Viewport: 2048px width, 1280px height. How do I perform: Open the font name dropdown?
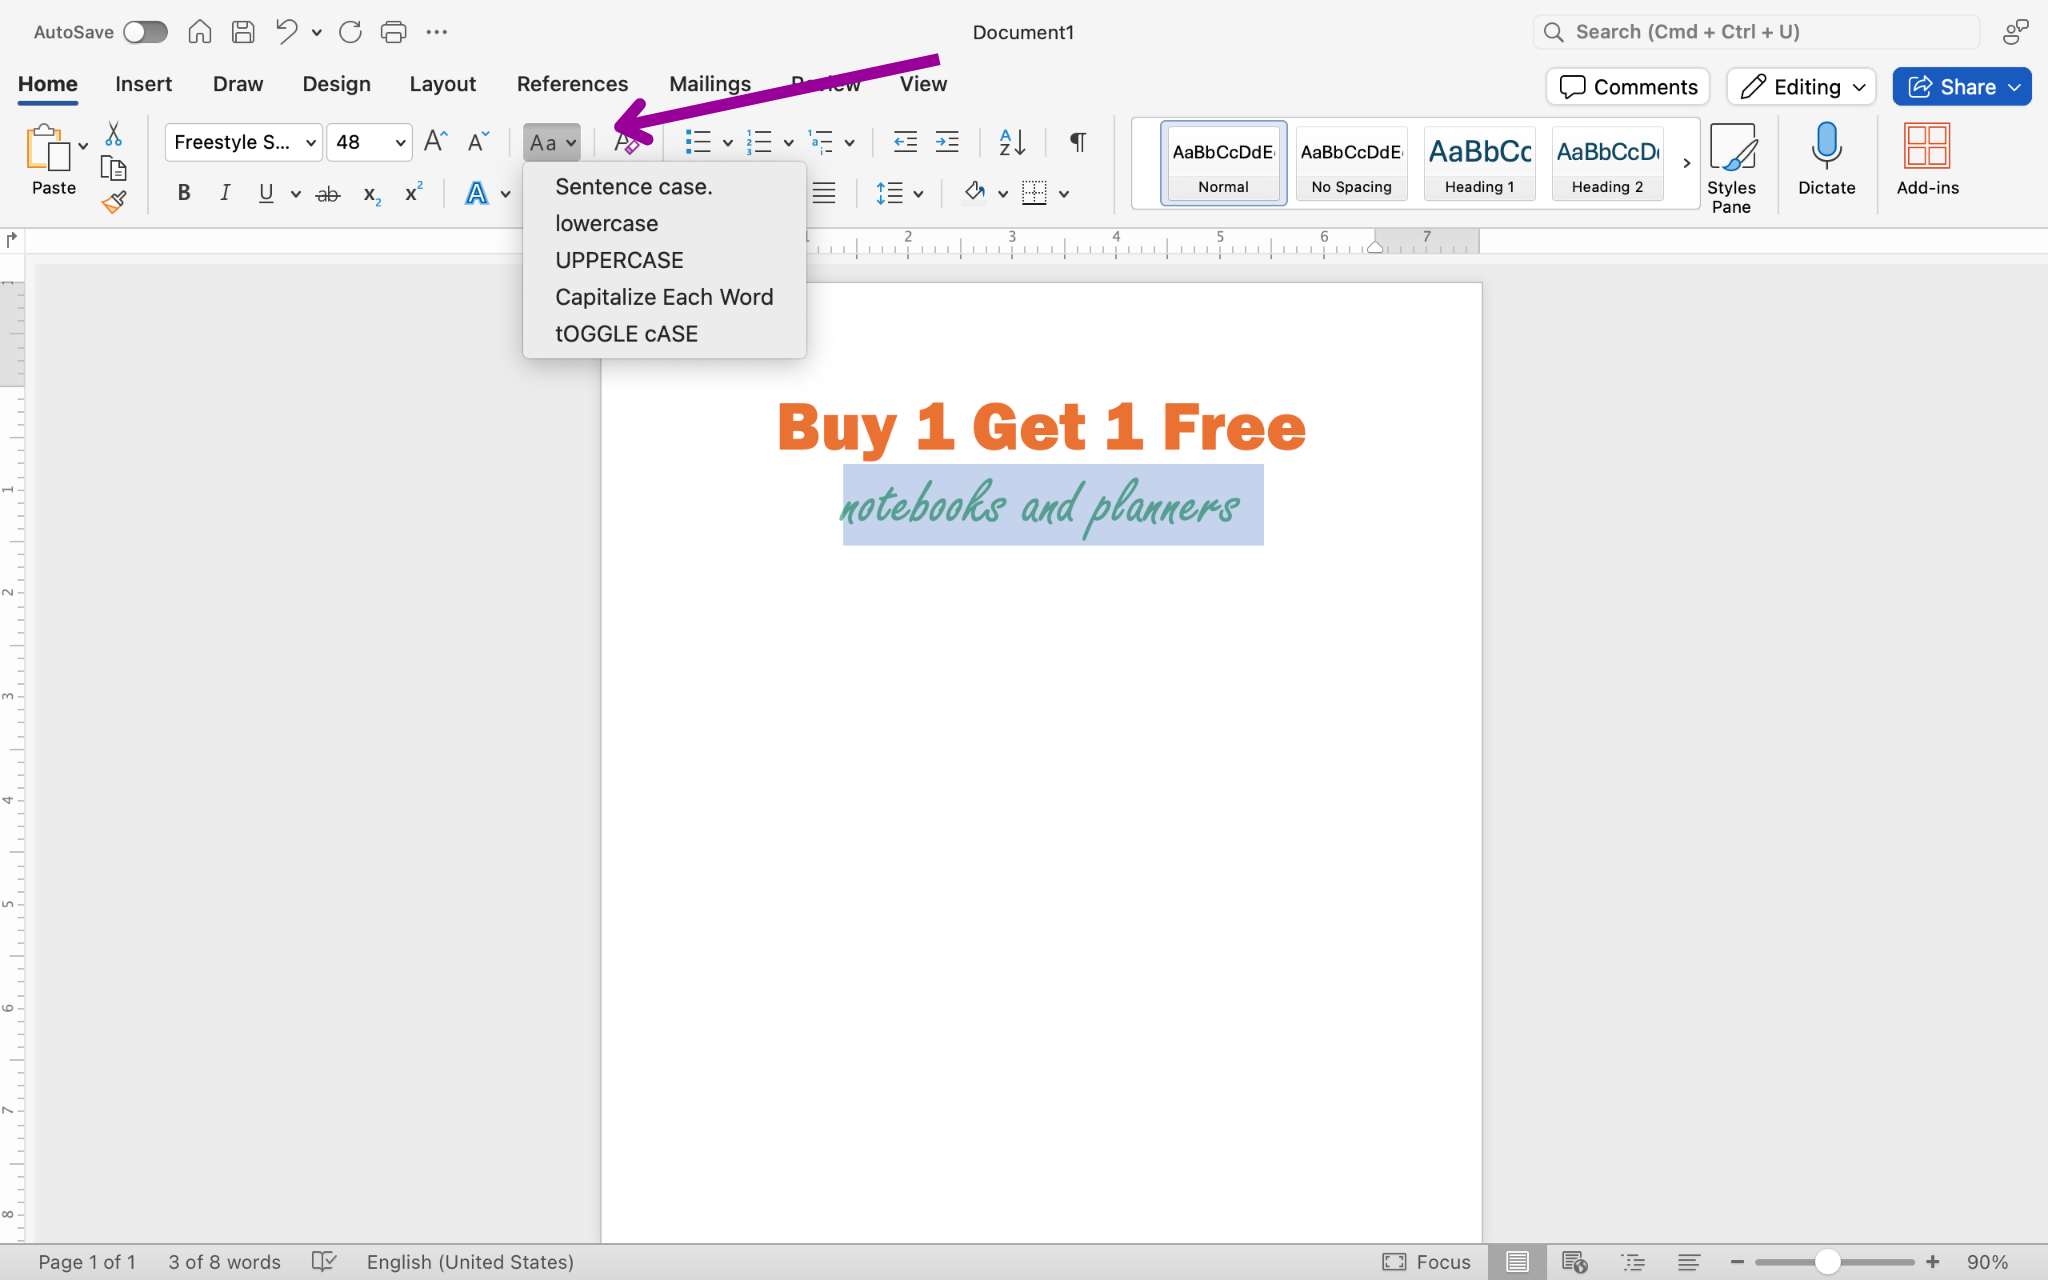click(x=311, y=143)
